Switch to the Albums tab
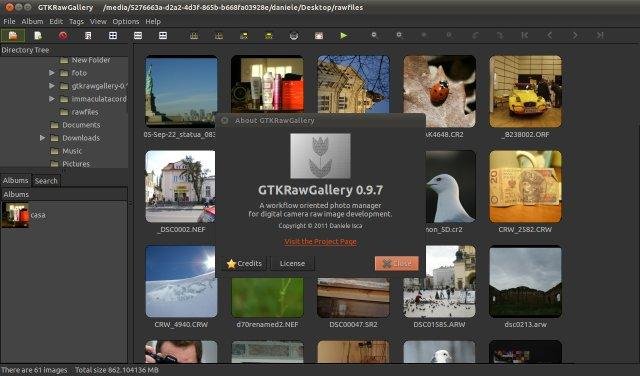This screenshot has height=376, width=640. pyautogui.click(x=16, y=180)
